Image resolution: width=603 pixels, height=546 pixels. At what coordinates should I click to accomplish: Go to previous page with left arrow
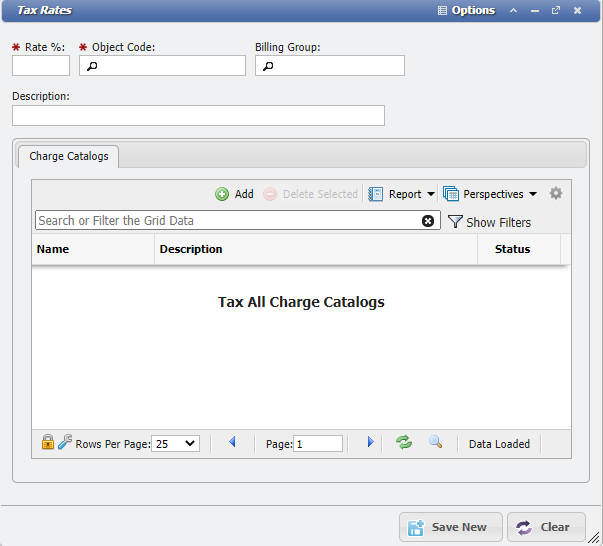[x=233, y=442]
